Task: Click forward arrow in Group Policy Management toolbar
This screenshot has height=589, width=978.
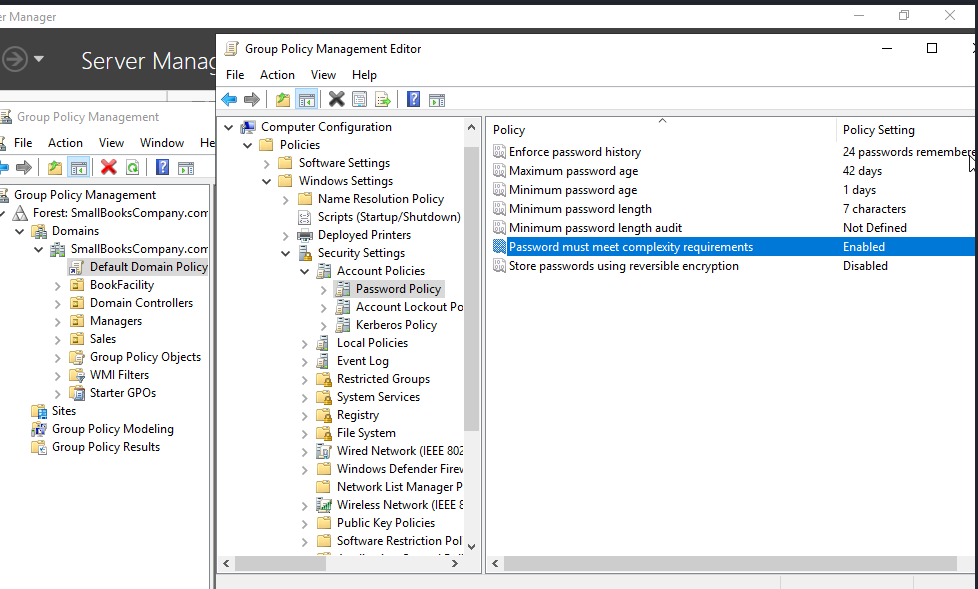Action: 24,167
